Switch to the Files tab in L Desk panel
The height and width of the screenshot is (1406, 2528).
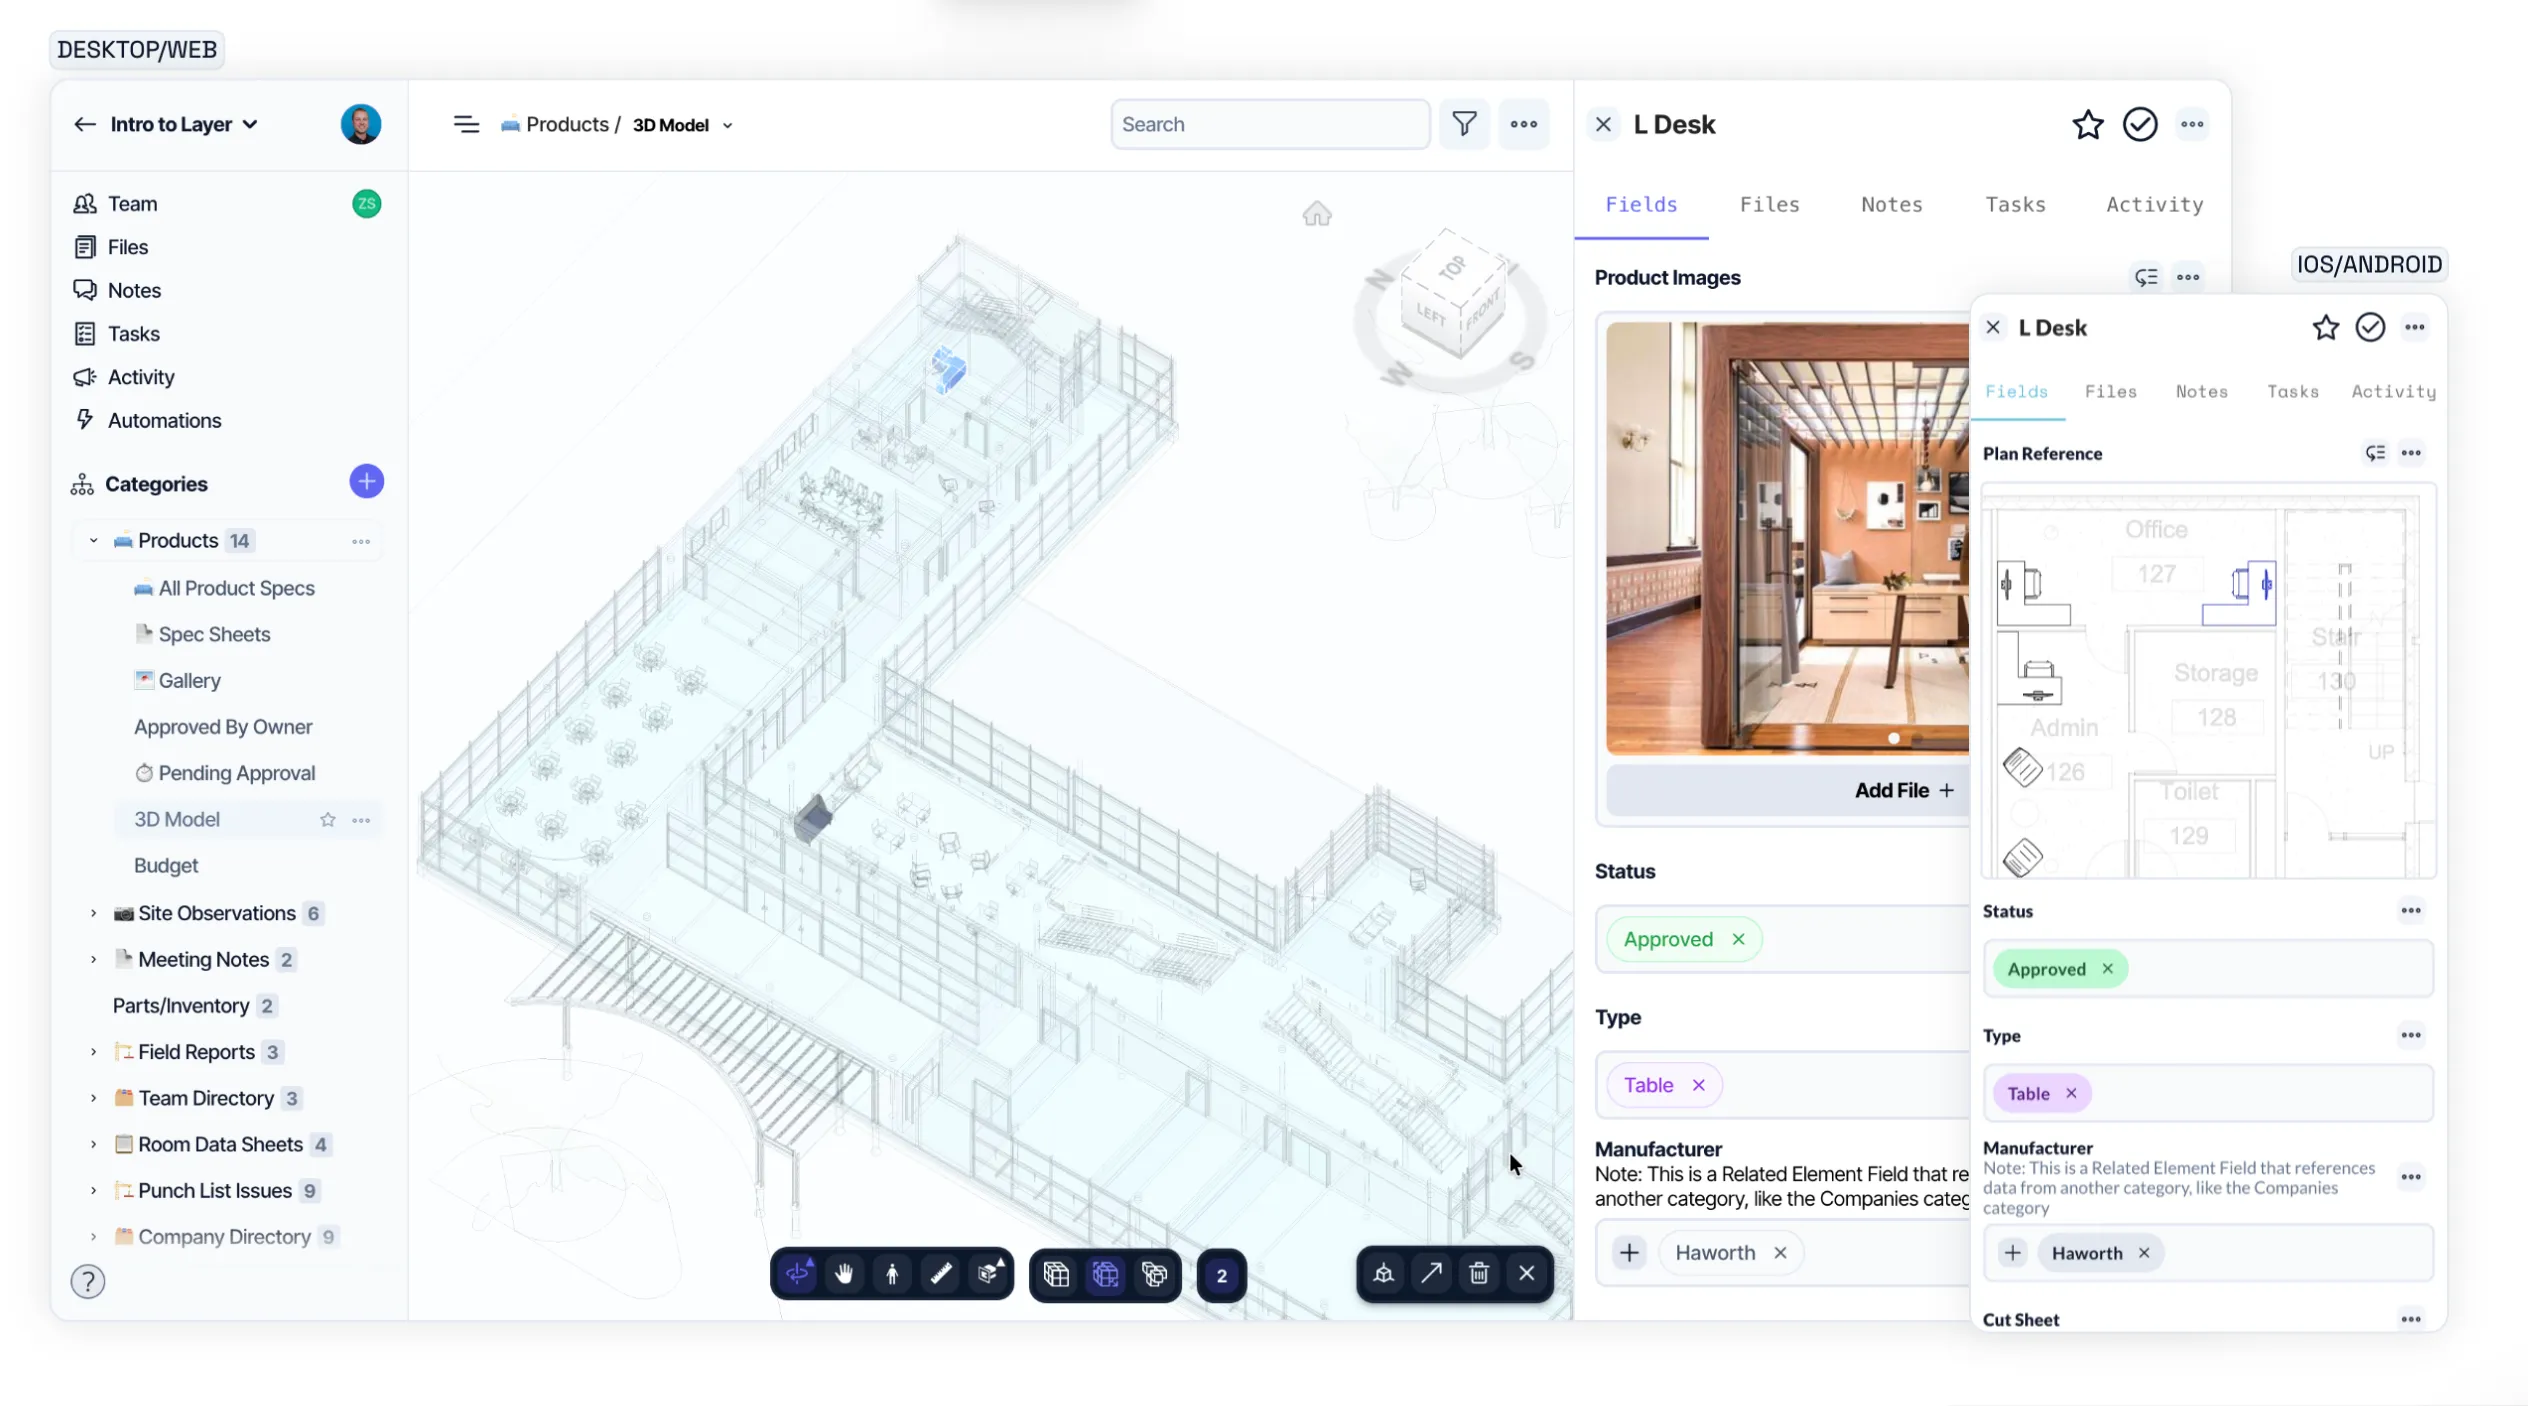[1768, 204]
